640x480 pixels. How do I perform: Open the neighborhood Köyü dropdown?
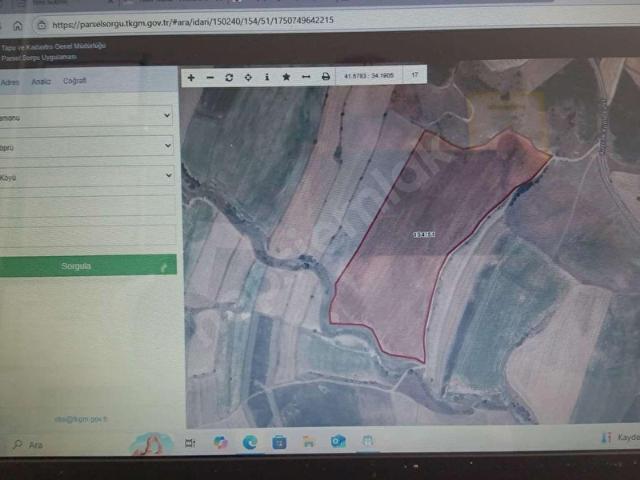(x=87, y=176)
